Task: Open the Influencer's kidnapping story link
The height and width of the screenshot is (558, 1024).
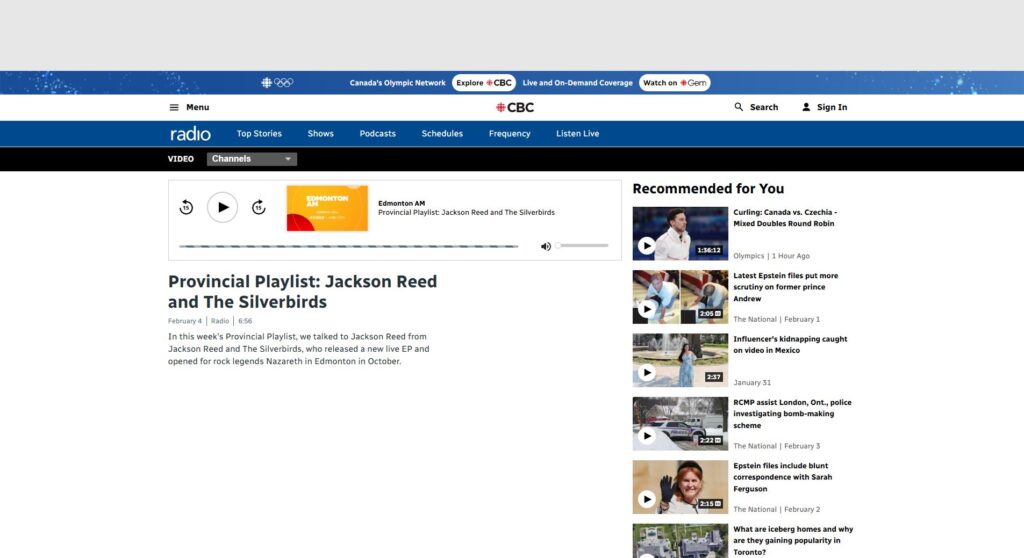Action: (x=789, y=345)
